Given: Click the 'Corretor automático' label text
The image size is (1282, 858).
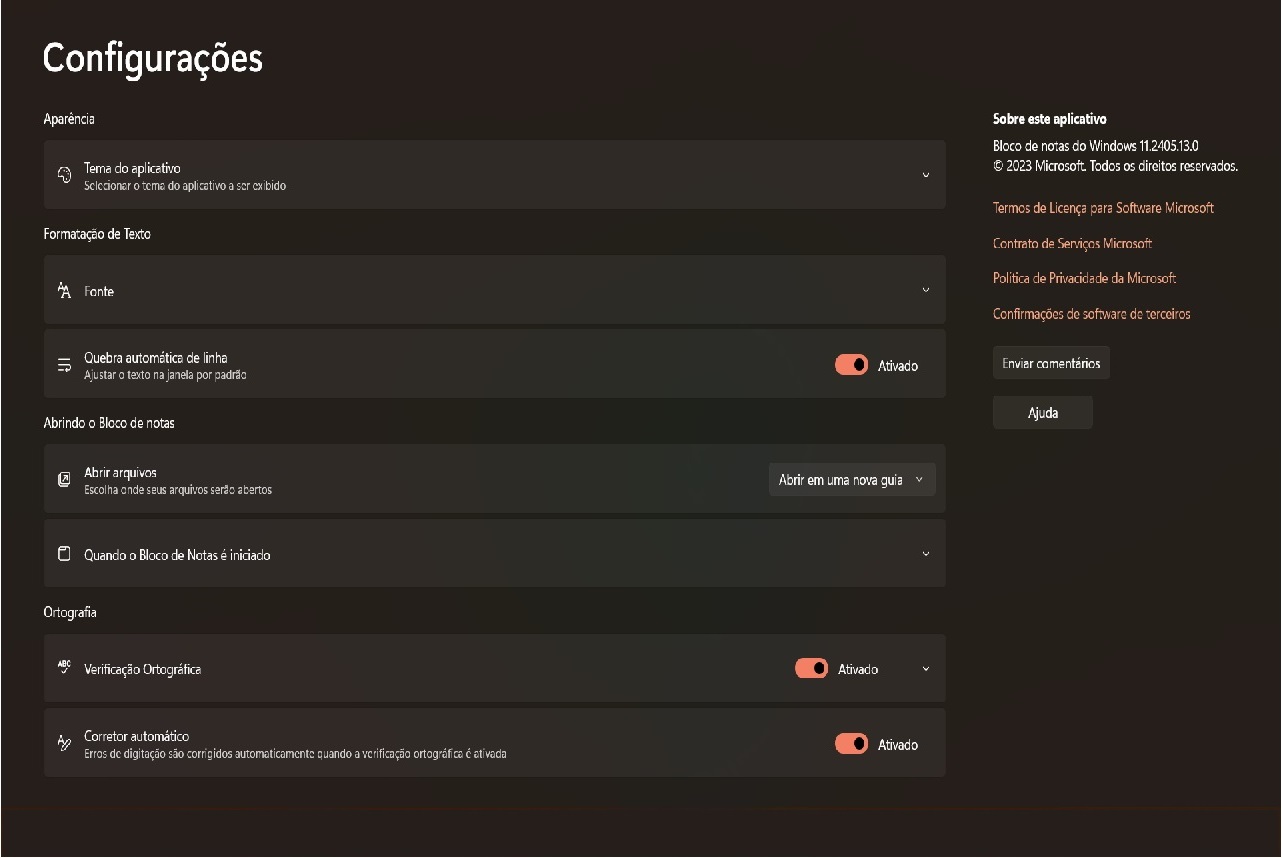Looking at the screenshot, I should [x=136, y=736].
